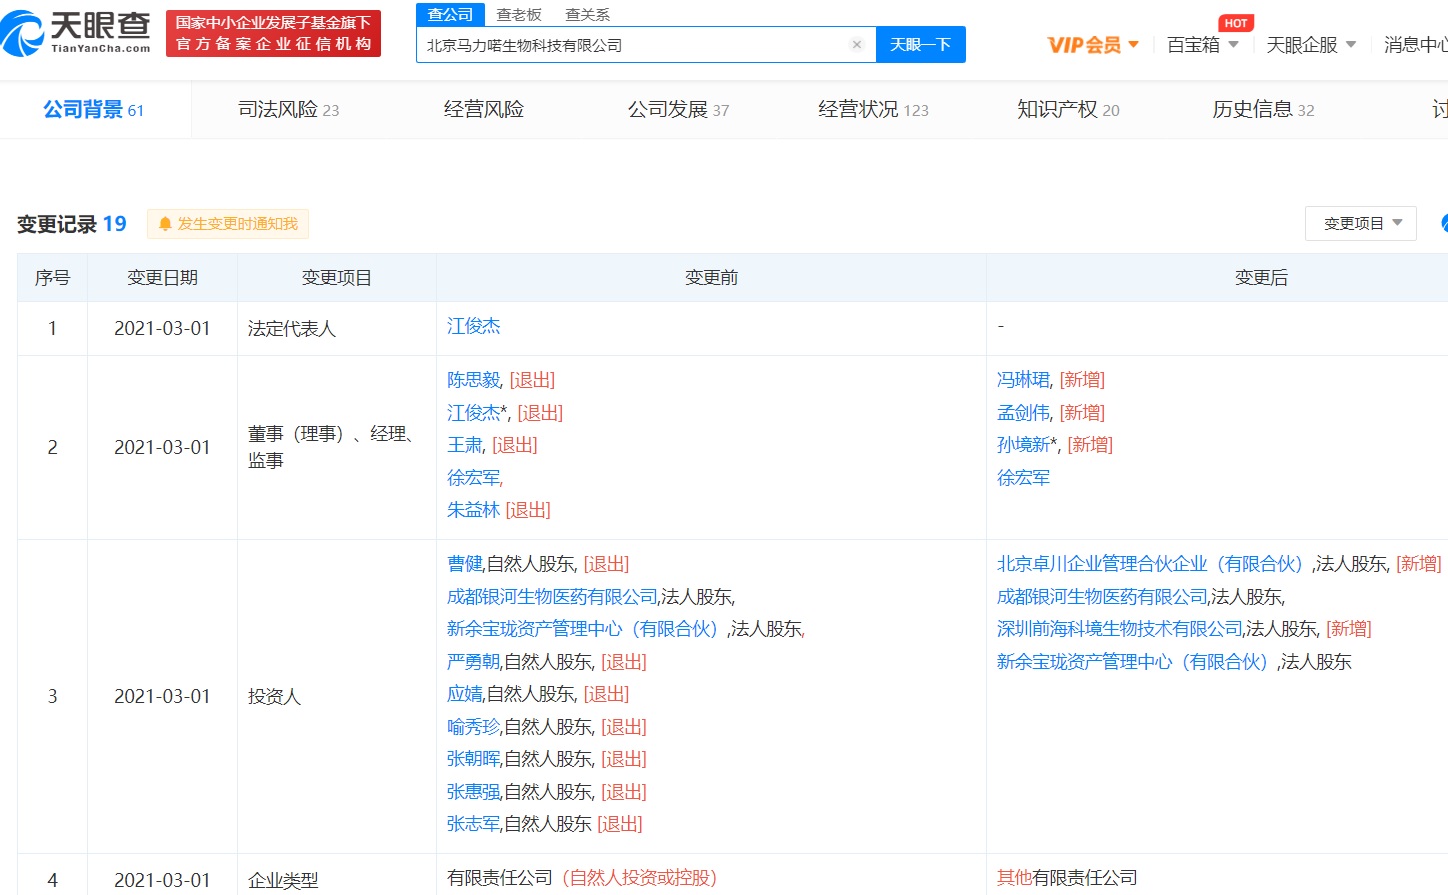Open 朱益林 person link
1448x895 pixels.
[x=474, y=510]
